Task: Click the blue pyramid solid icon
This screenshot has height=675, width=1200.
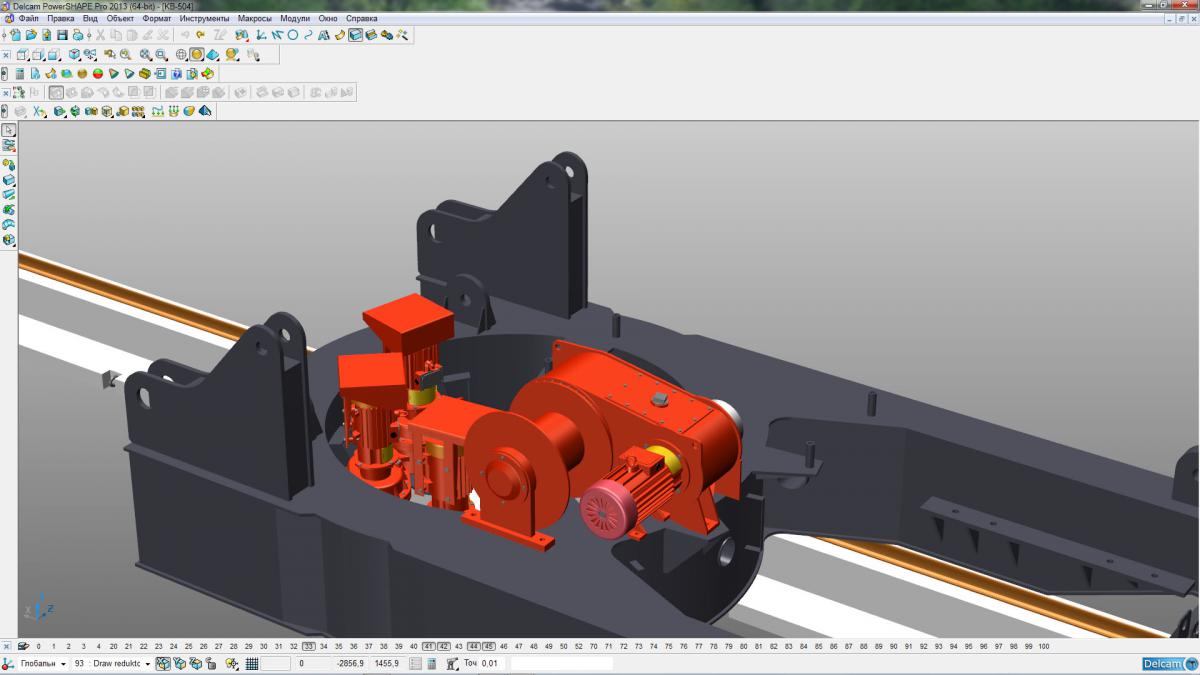Action: [205, 110]
